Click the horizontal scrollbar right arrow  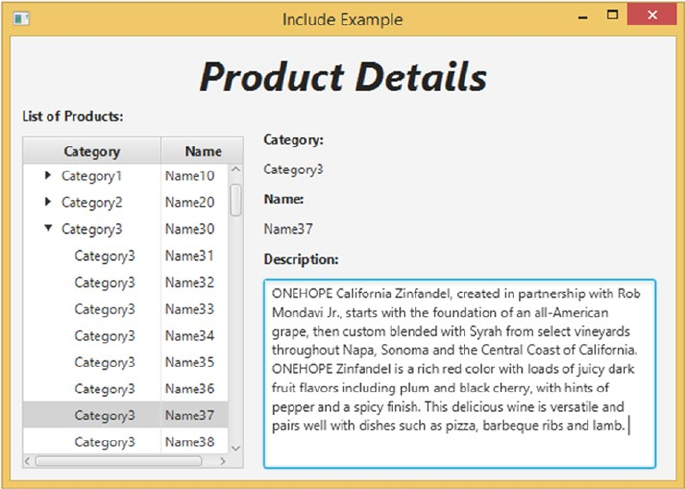[x=223, y=461]
